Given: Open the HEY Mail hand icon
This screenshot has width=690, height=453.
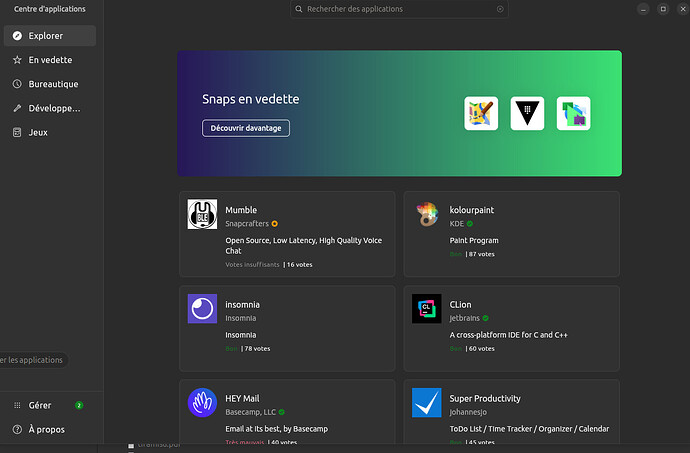Looking at the screenshot, I should tap(202, 402).
